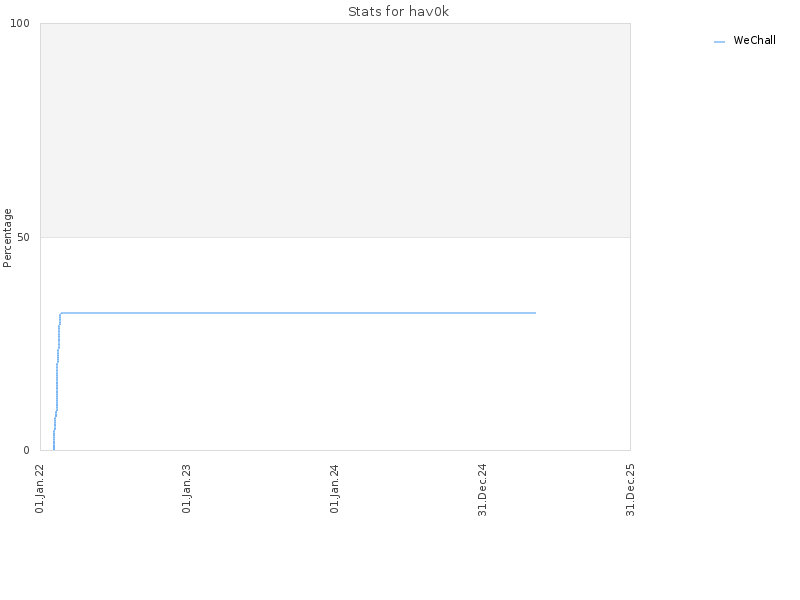Click the 01.Jan.22 date label
Viewport: 800px width, 600px height.
coord(40,488)
